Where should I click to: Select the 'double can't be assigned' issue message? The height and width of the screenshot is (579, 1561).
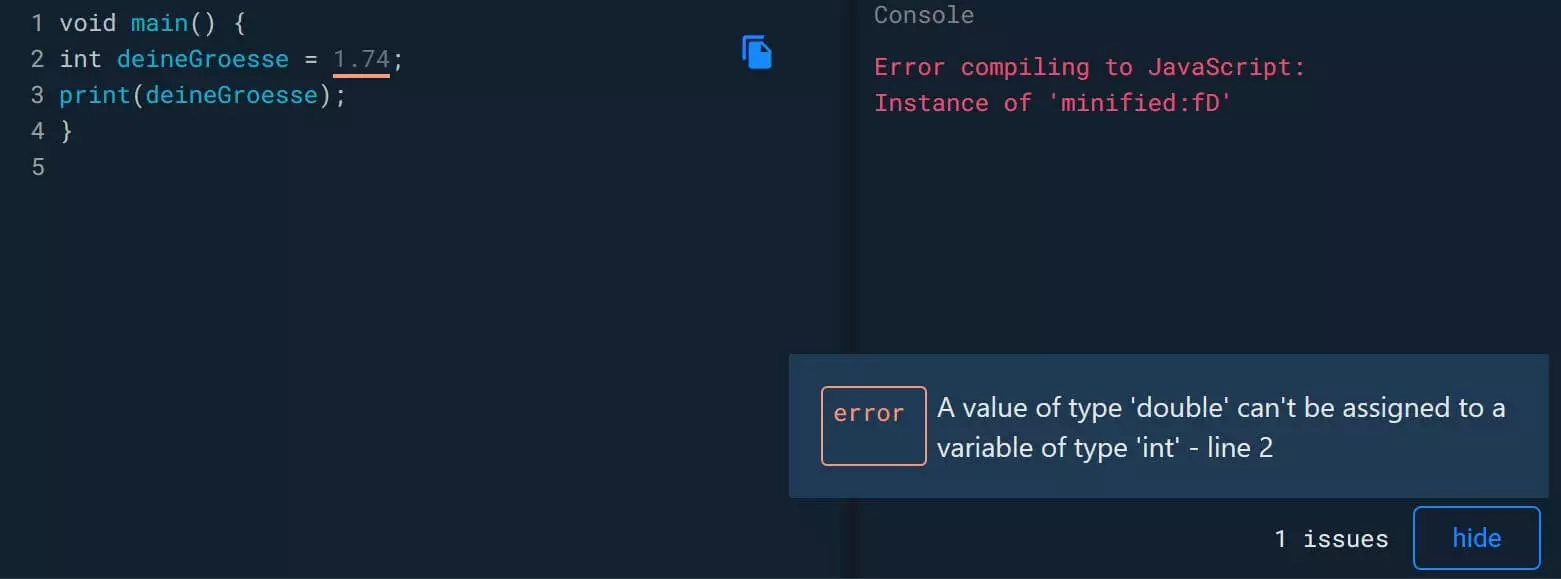coord(1221,427)
